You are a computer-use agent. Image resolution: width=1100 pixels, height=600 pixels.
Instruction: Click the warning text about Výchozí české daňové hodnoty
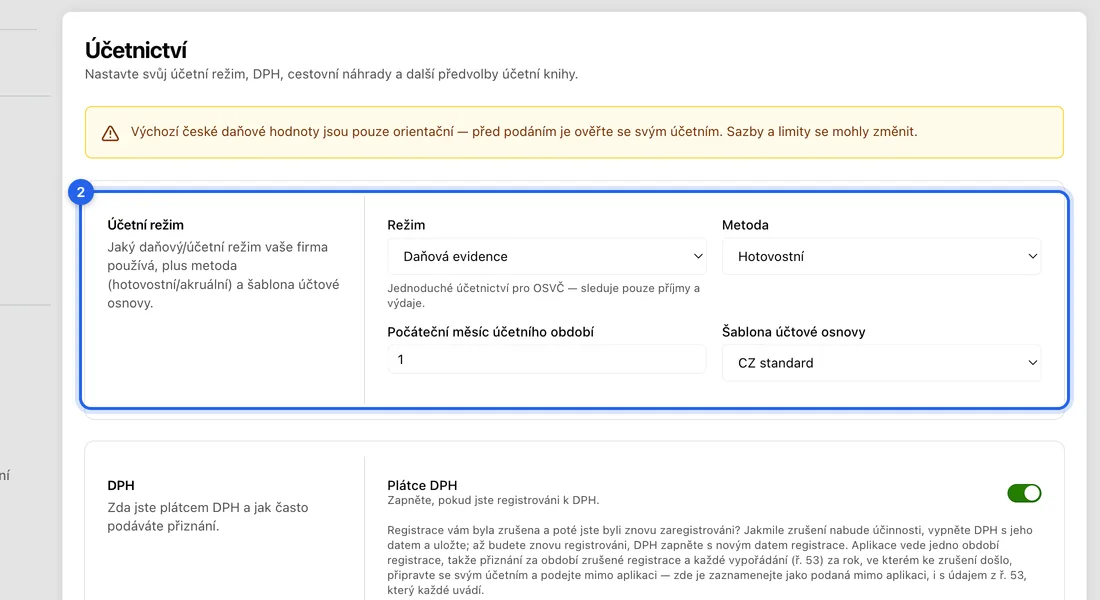tap(524, 132)
